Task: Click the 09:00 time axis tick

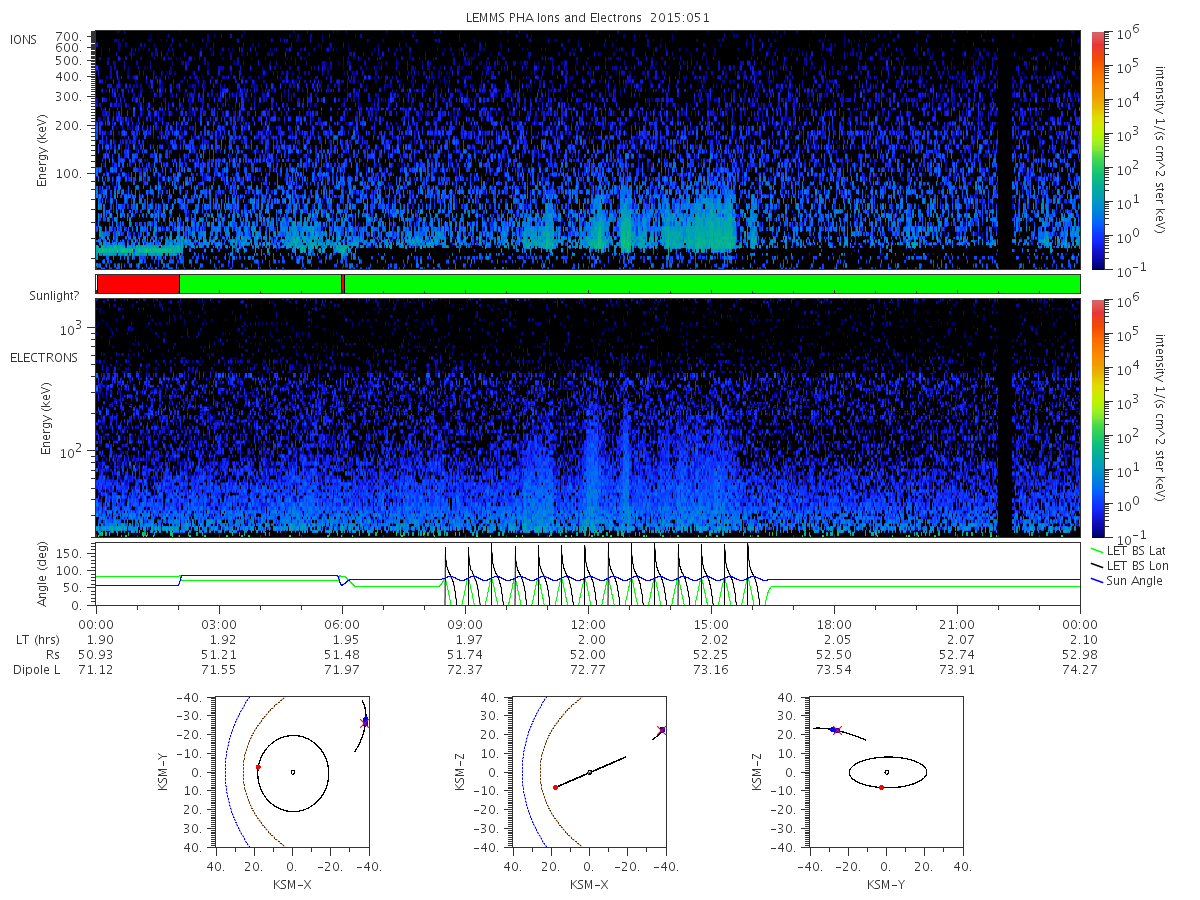Action: point(465,624)
